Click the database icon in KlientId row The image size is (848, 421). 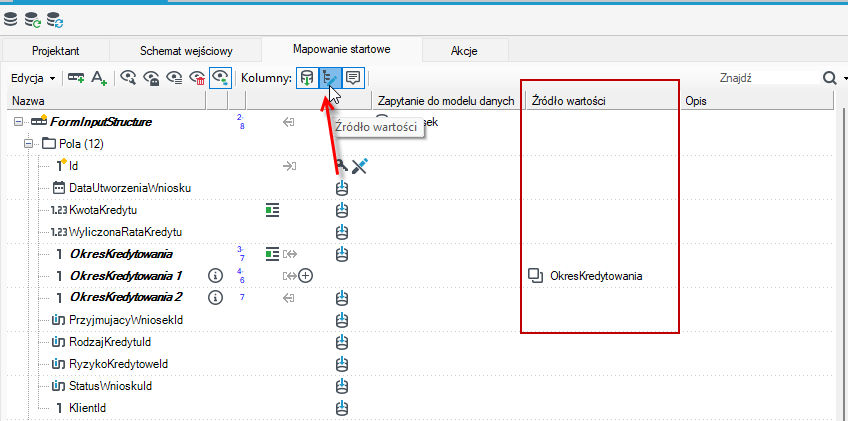pos(341,407)
